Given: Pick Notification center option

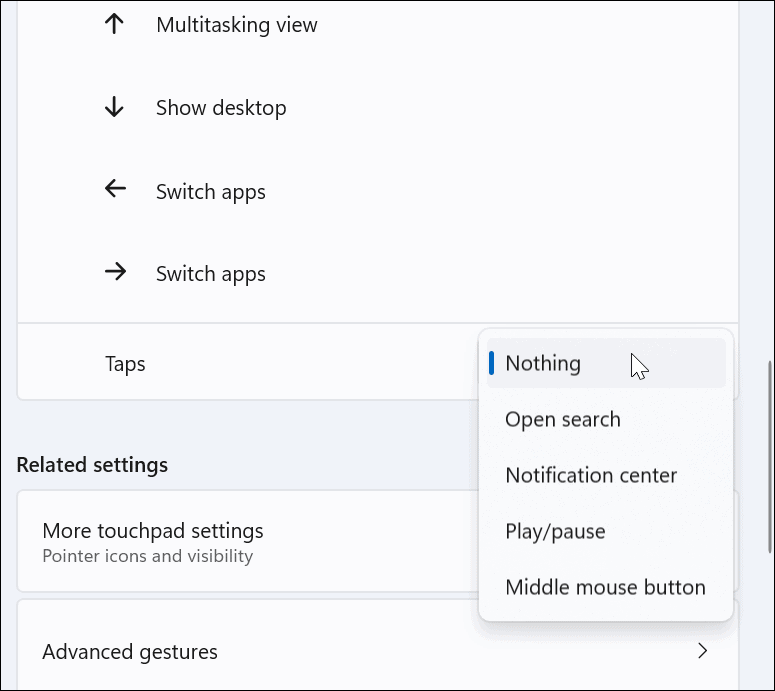Looking at the screenshot, I should pos(591,476).
